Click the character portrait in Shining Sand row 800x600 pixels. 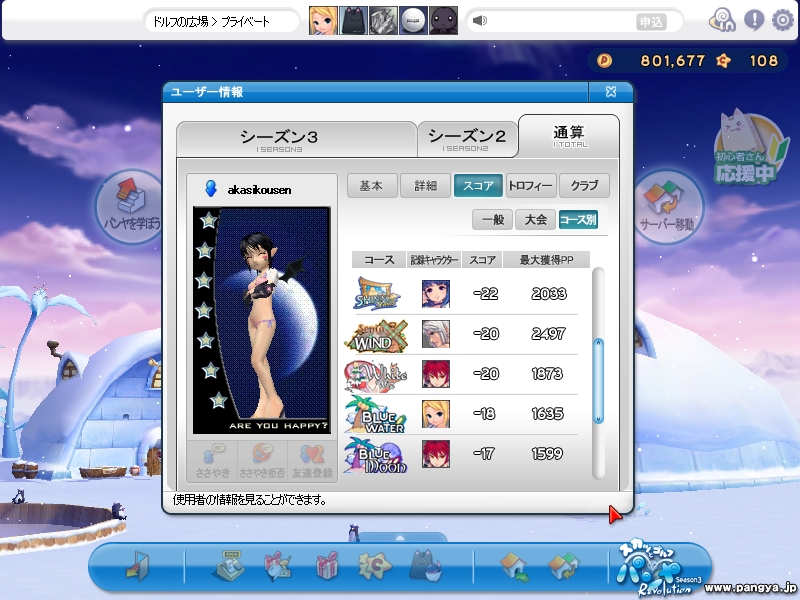point(436,294)
